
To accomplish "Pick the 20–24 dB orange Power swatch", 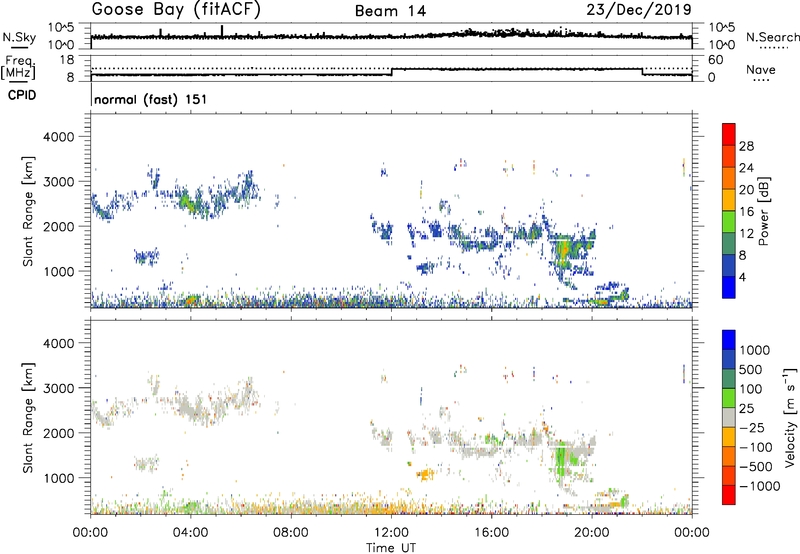I will pos(729,178).
